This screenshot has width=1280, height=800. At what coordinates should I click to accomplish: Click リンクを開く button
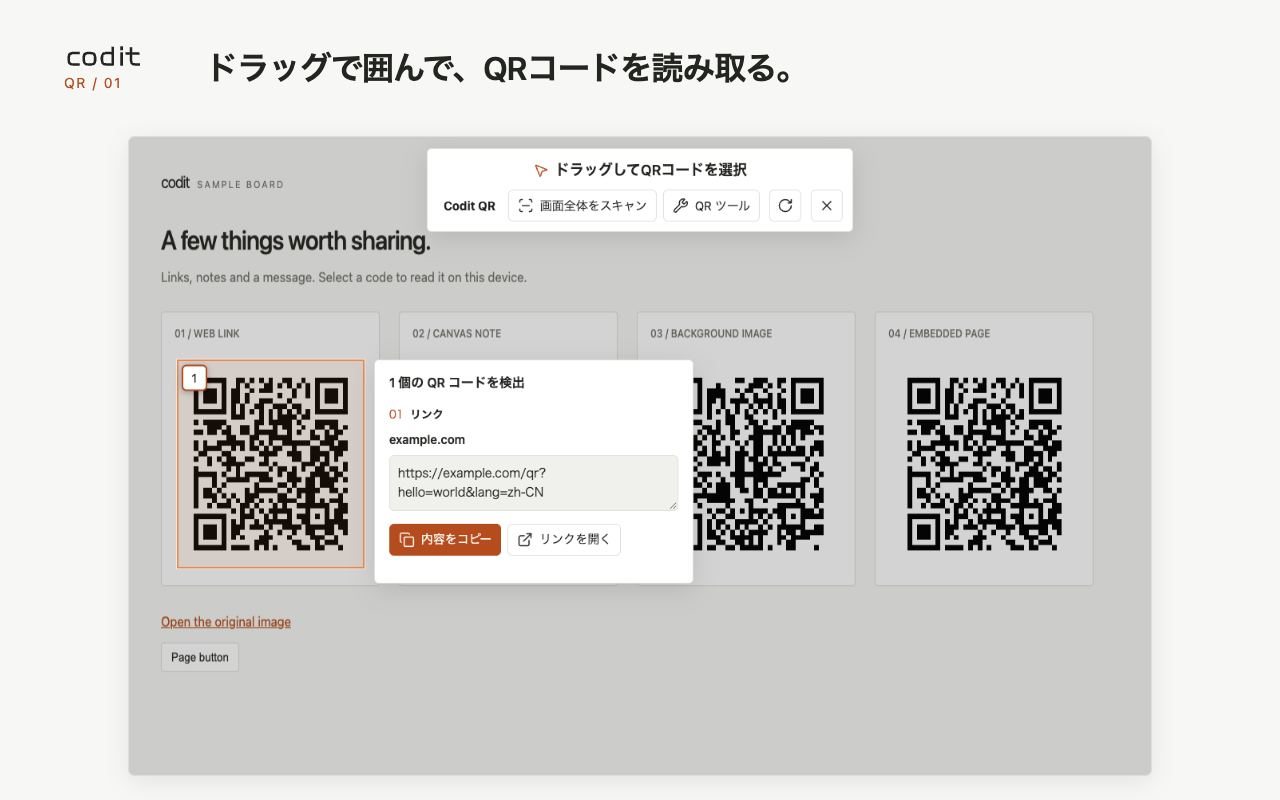click(x=564, y=539)
